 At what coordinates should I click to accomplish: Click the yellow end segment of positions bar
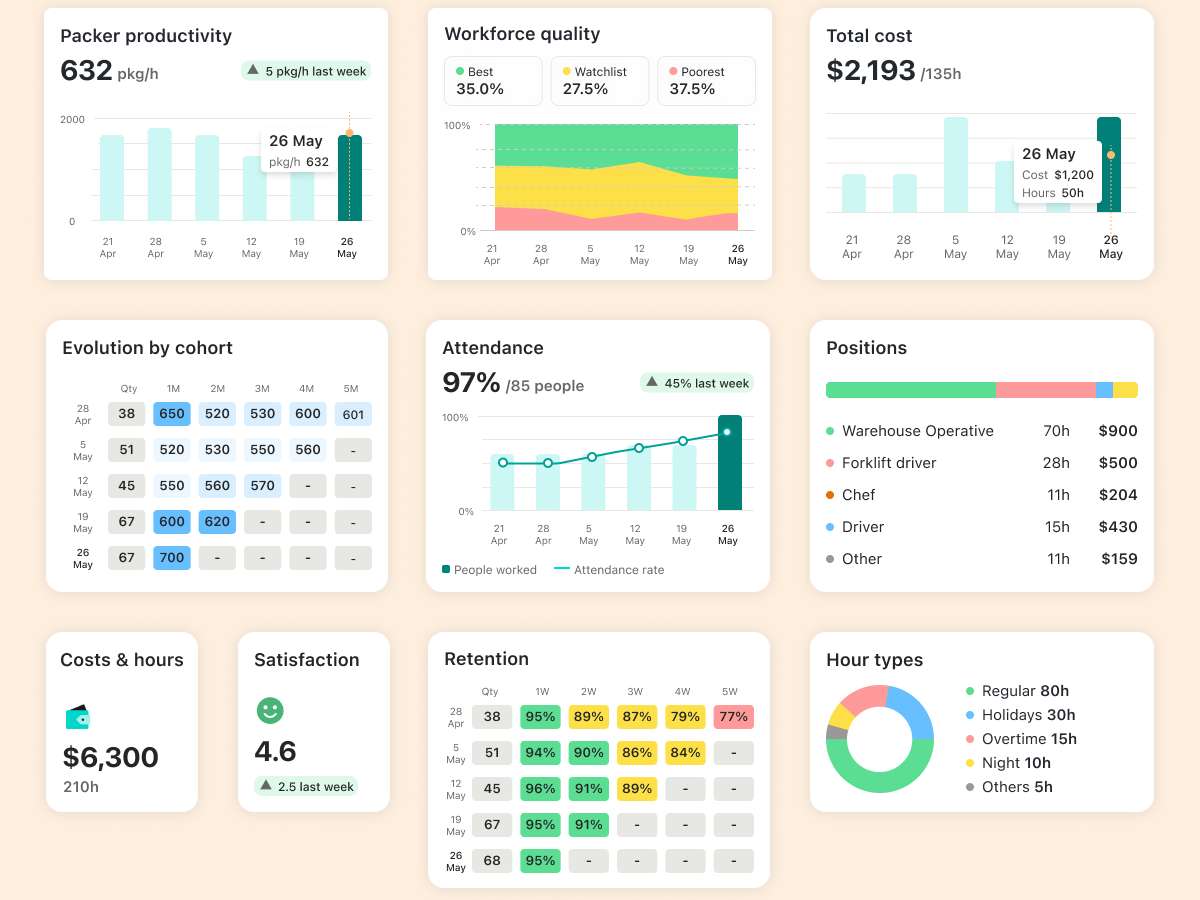[x=1126, y=390]
